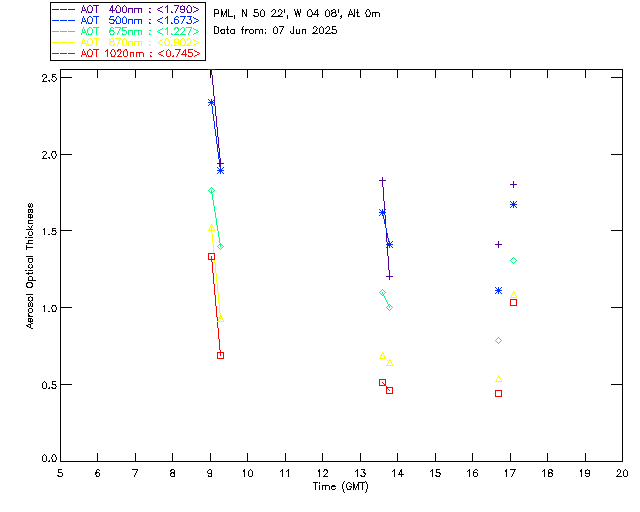
Task: Click the x-axis tick label 15
Action: (x=435, y=473)
